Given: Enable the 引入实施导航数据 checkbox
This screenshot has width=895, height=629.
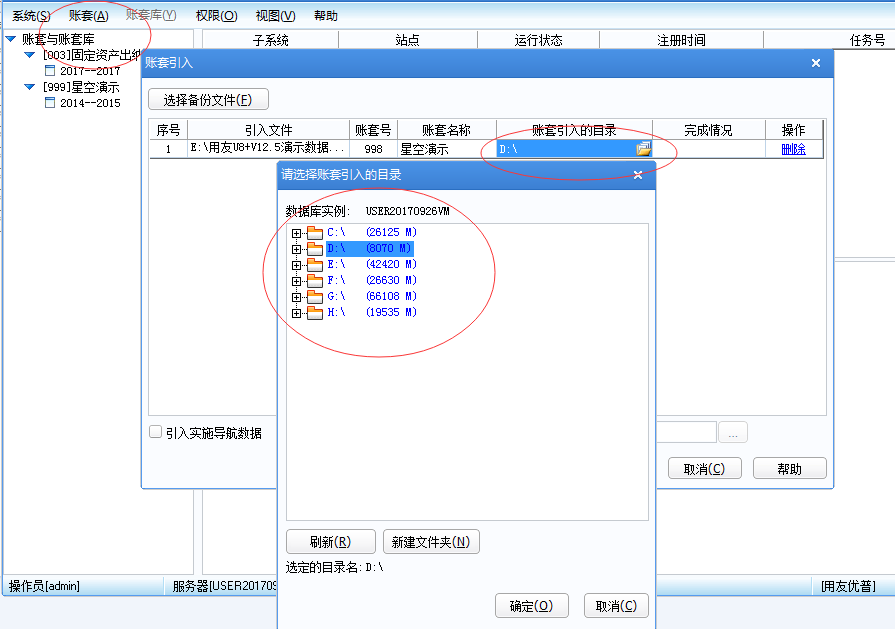Looking at the screenshot, I should tap(155, 432).
